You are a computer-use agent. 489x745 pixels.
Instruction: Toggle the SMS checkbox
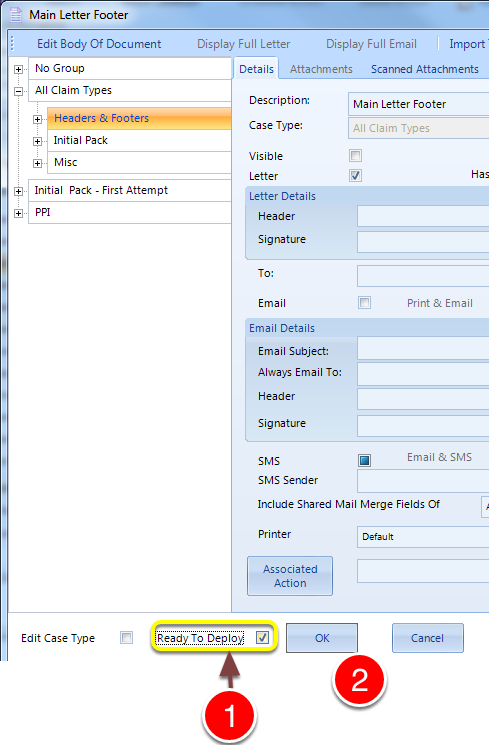pos(364,460)
